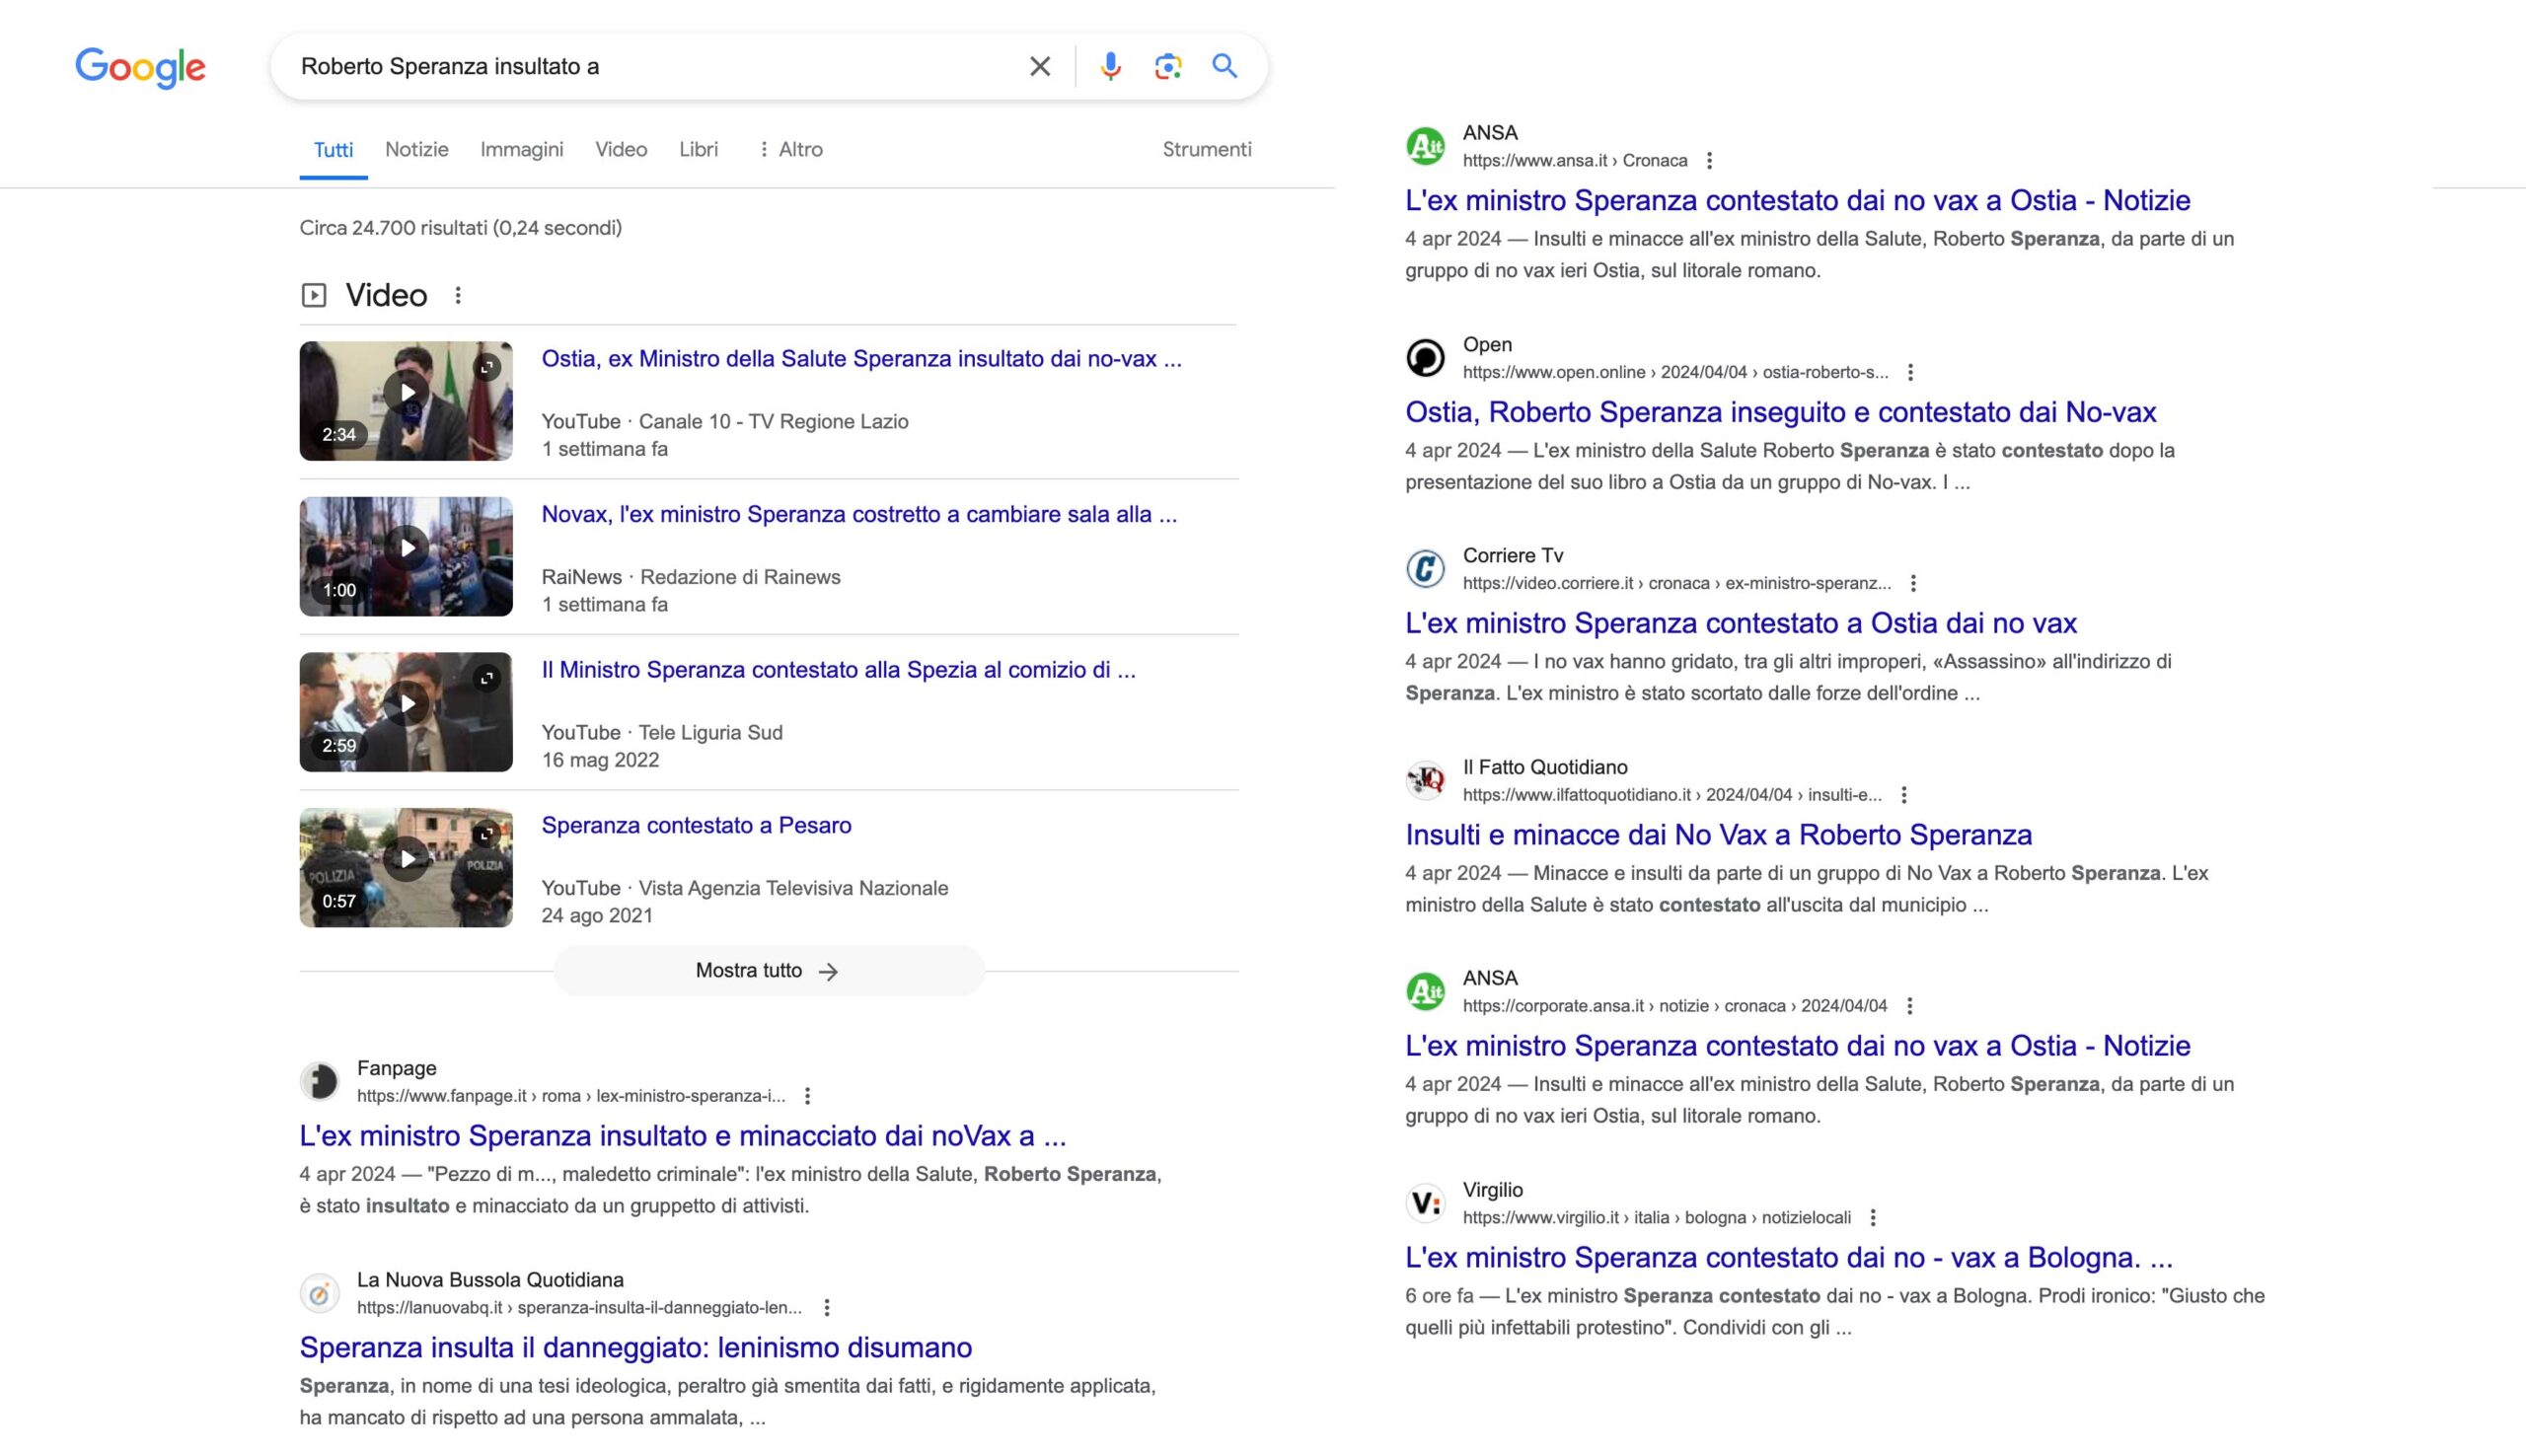Switch to the Immagini tab
The width and height of the screenshot is (2526, 1456).
522,150
